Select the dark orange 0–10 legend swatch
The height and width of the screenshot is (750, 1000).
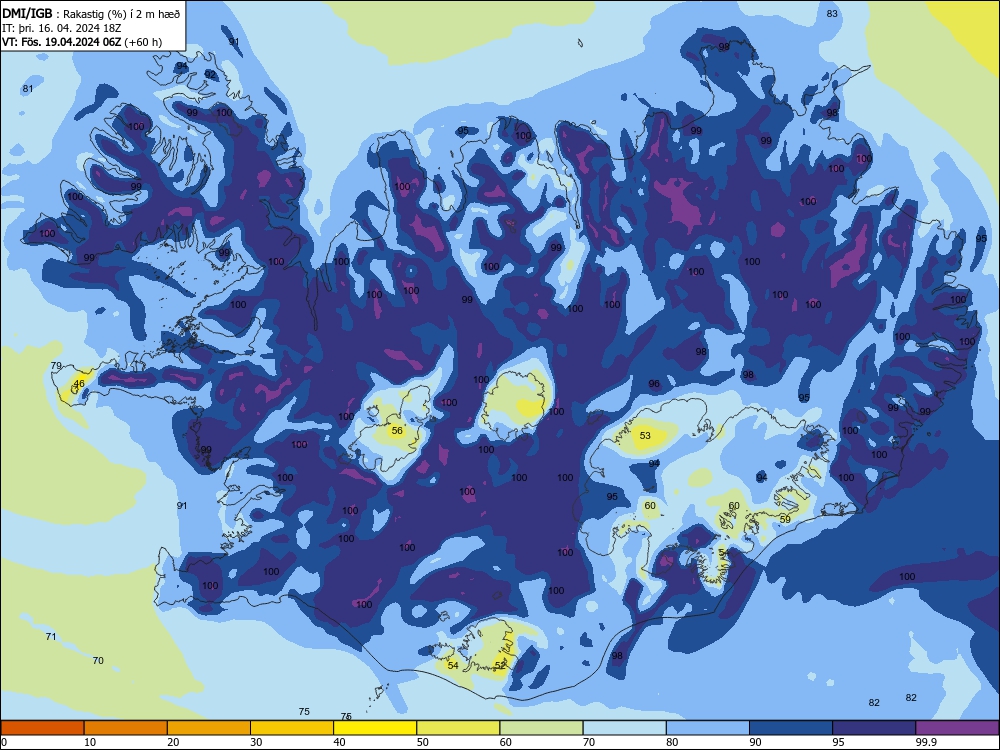coord(42,728)
